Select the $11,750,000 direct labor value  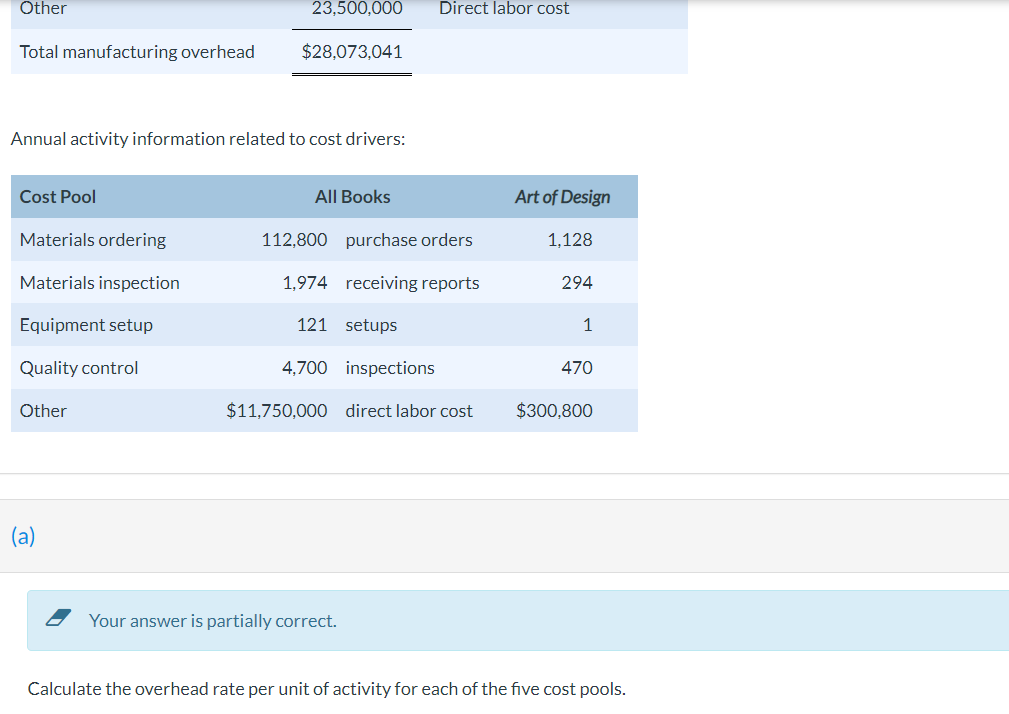277,411
